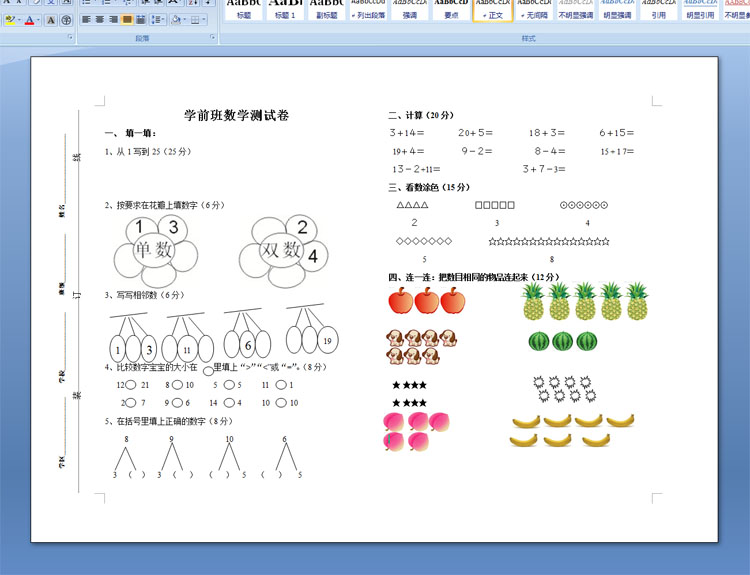Viewport: 750px width, 575px height.
Task: Click the heading 四、连一连
Action: [474, 277]
